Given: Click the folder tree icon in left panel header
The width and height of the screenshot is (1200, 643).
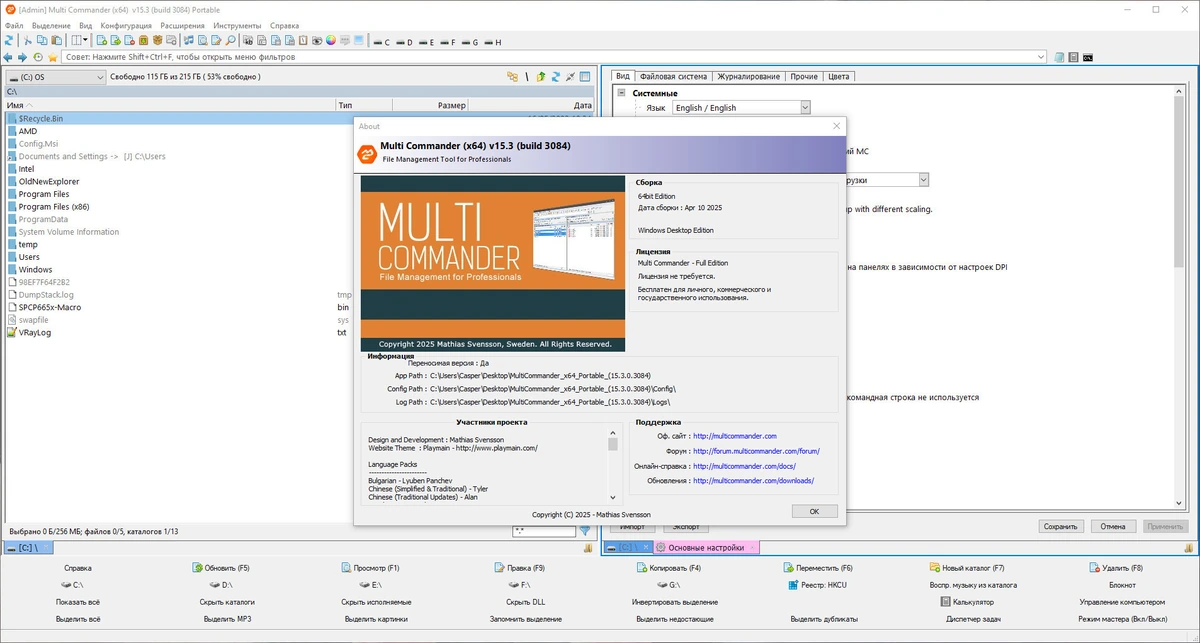Looking at the screenshot, I should [512, 76].
